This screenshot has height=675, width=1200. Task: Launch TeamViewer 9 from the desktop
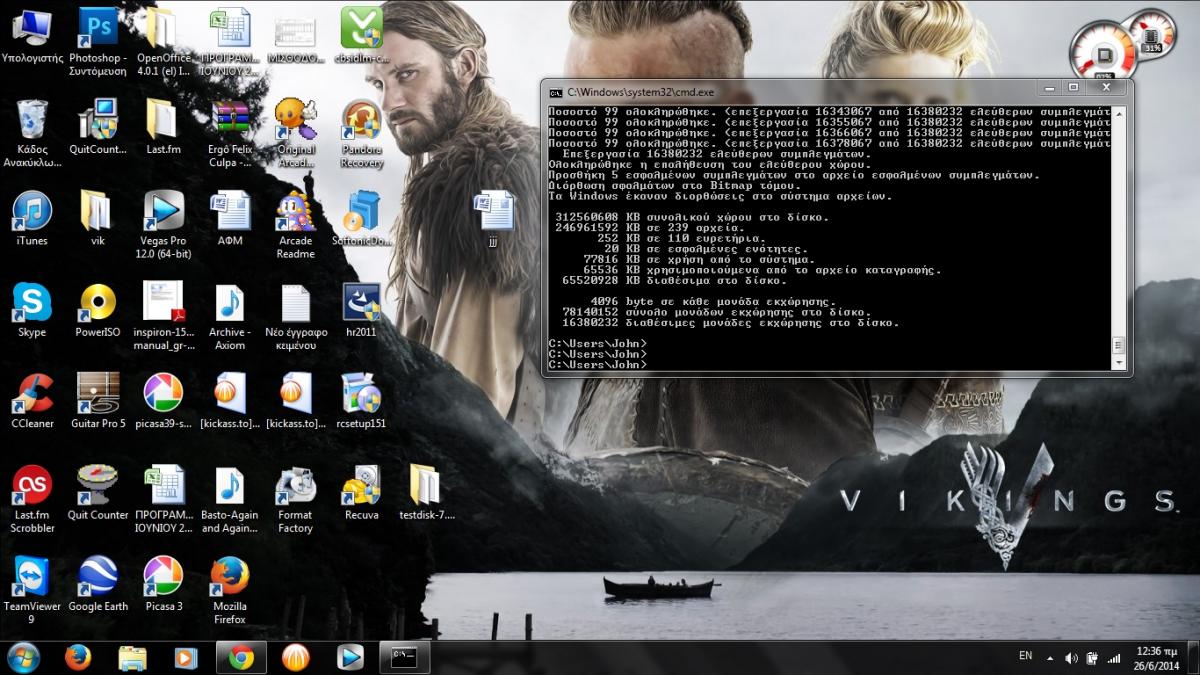(32, 576)
